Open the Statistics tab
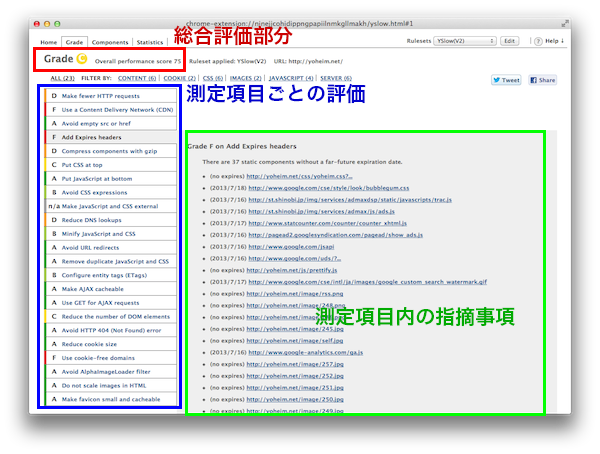 click(x=150, y=42)
